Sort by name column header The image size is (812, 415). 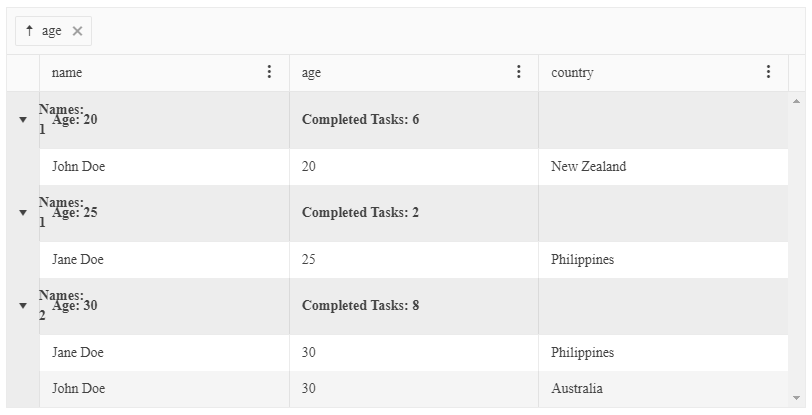tap(67, 73)
